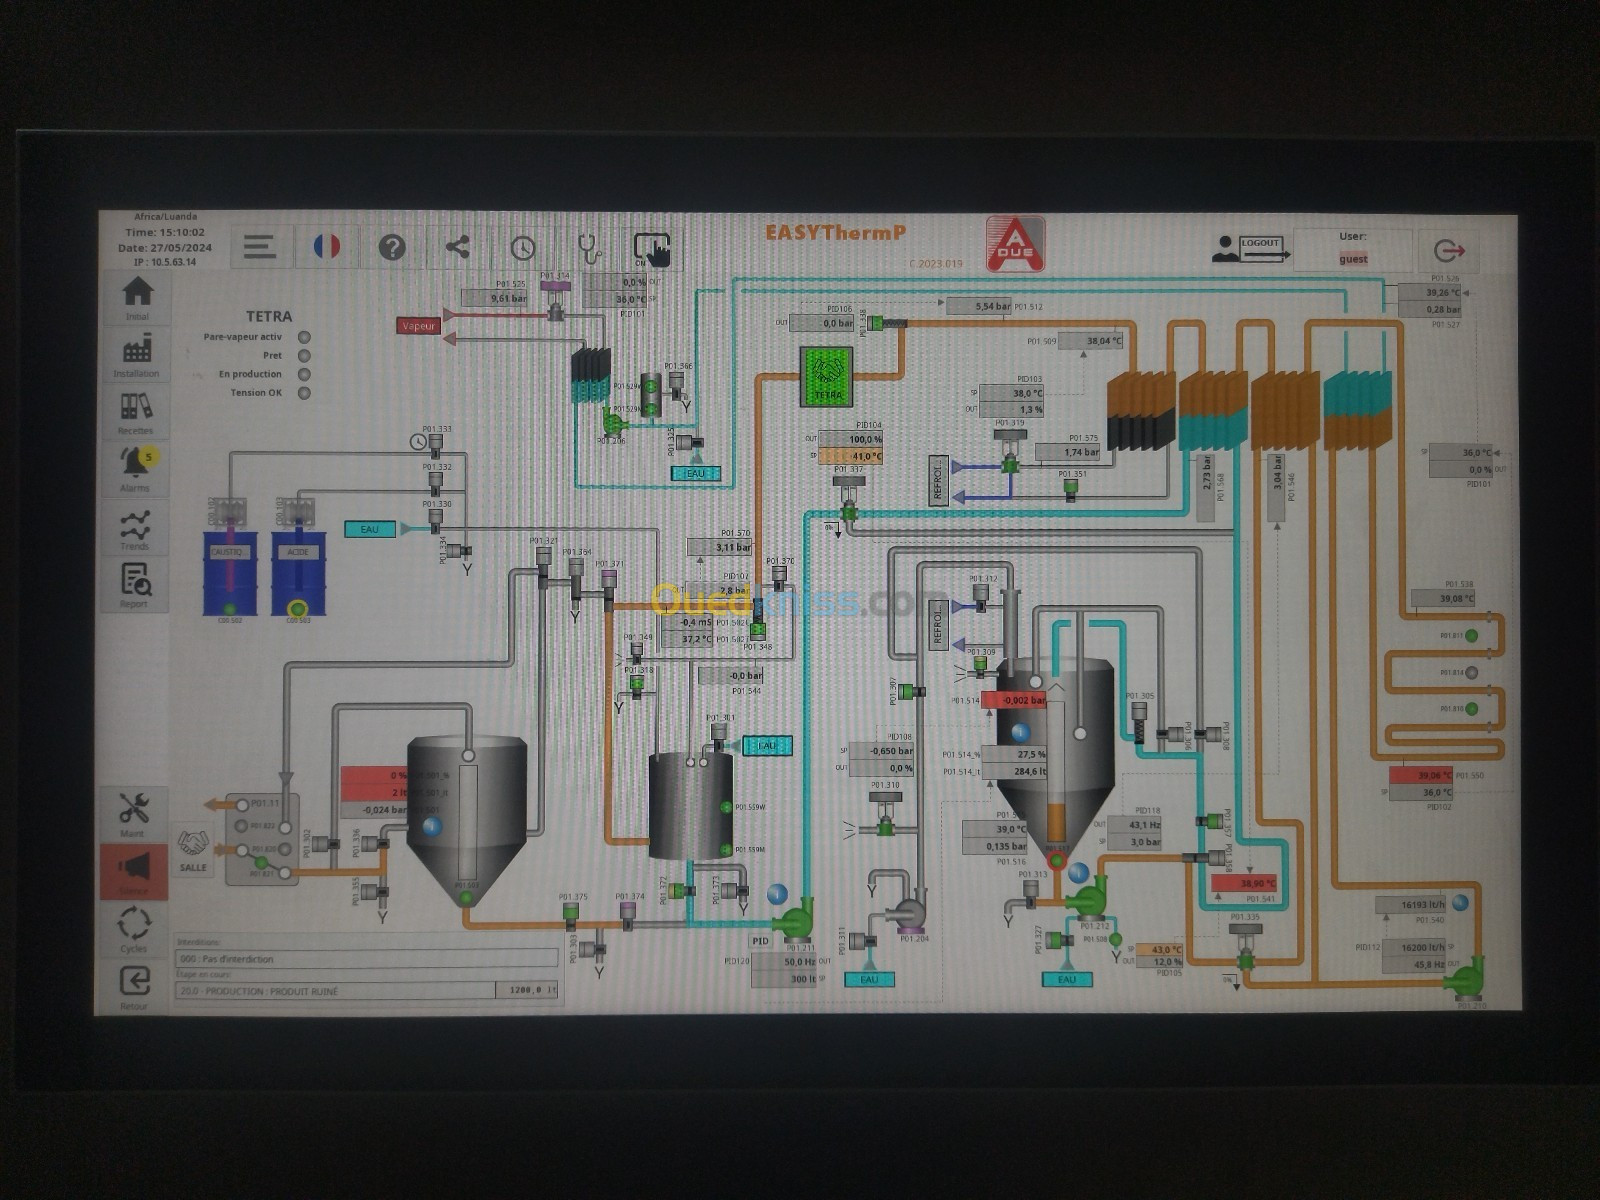Click the SALLE handshake button
The image size is (1600, 1200).
pos(193,850)
